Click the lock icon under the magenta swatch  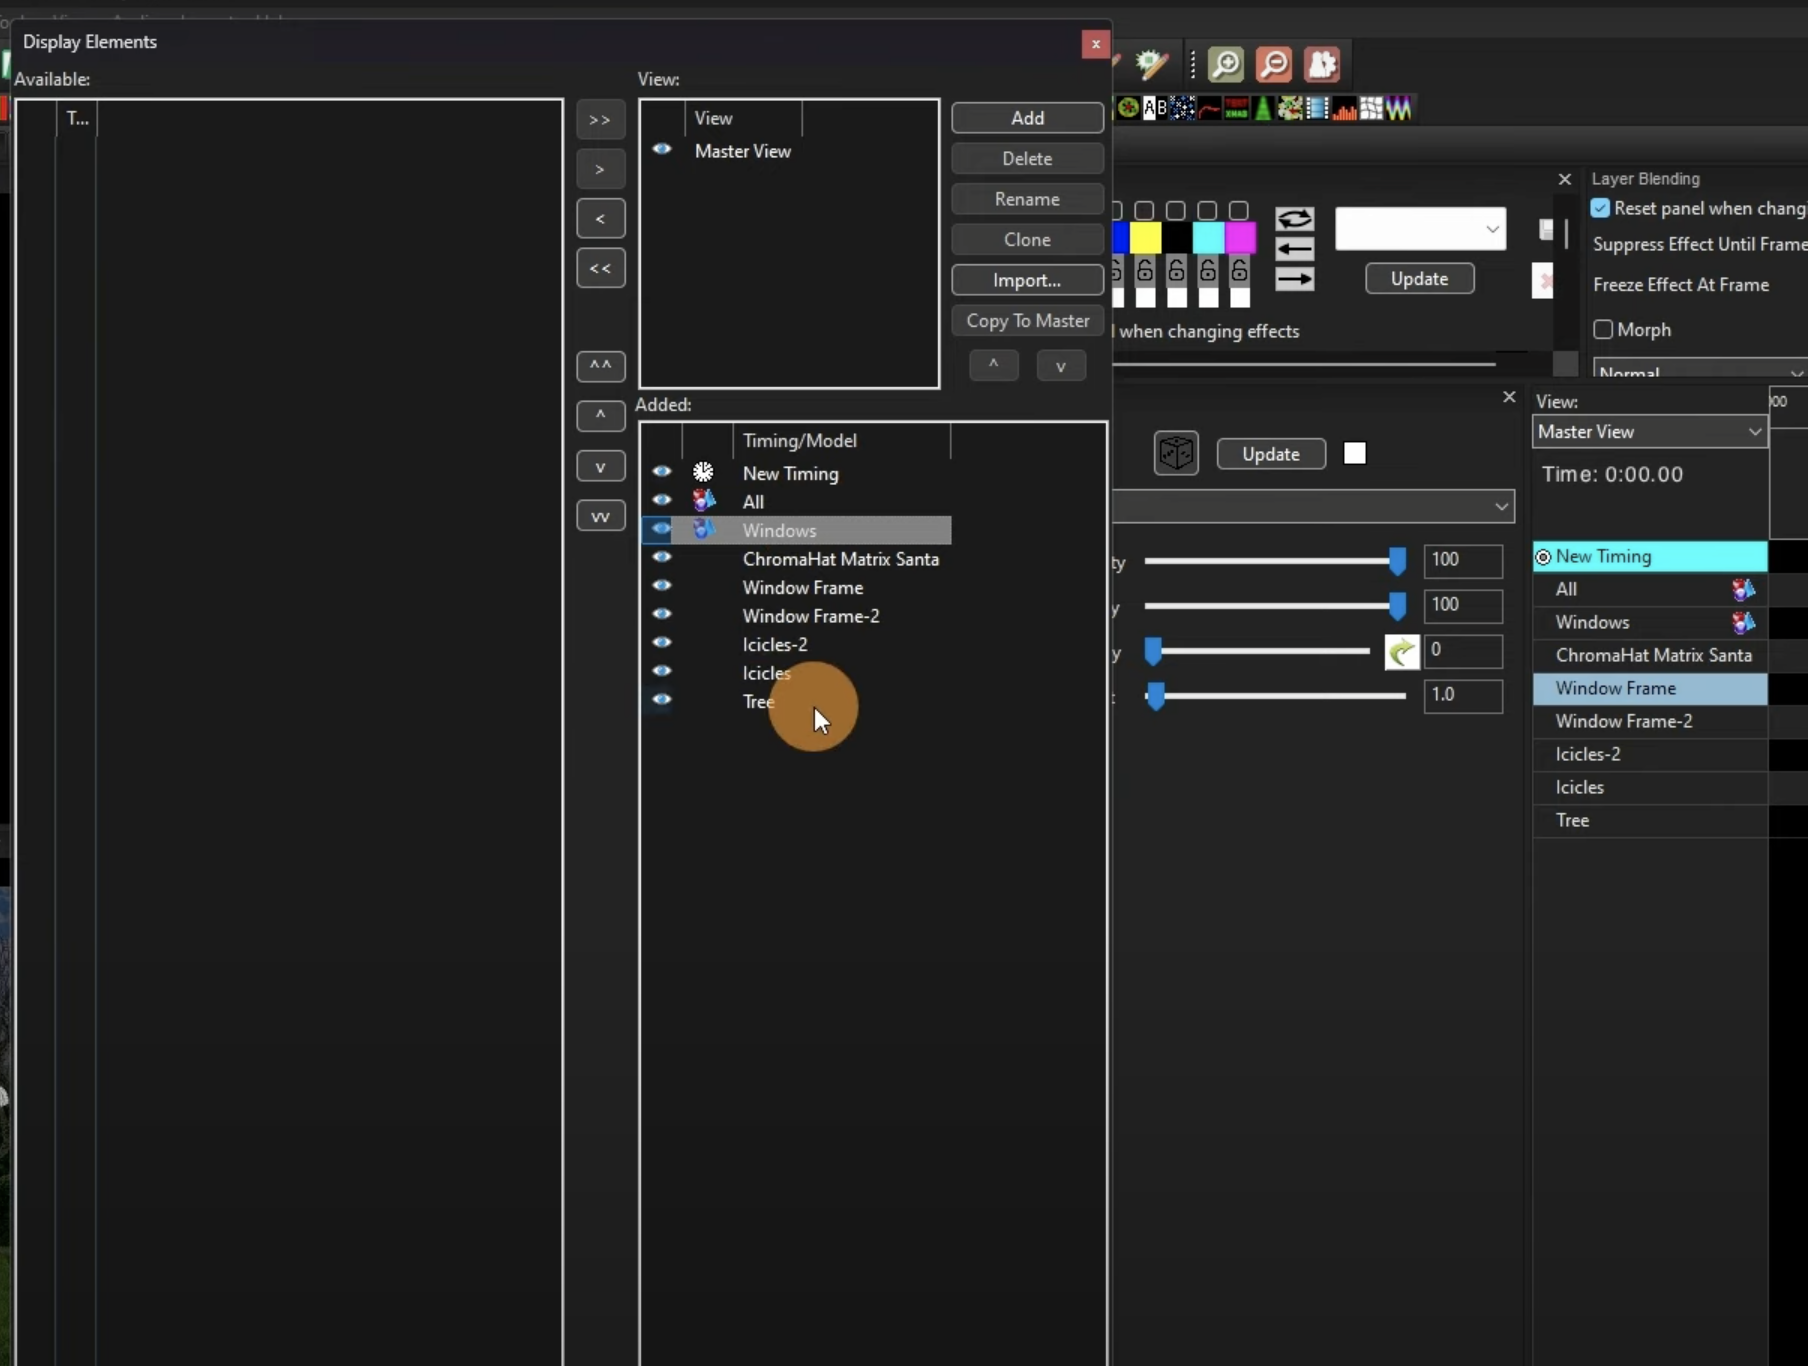1239,270
